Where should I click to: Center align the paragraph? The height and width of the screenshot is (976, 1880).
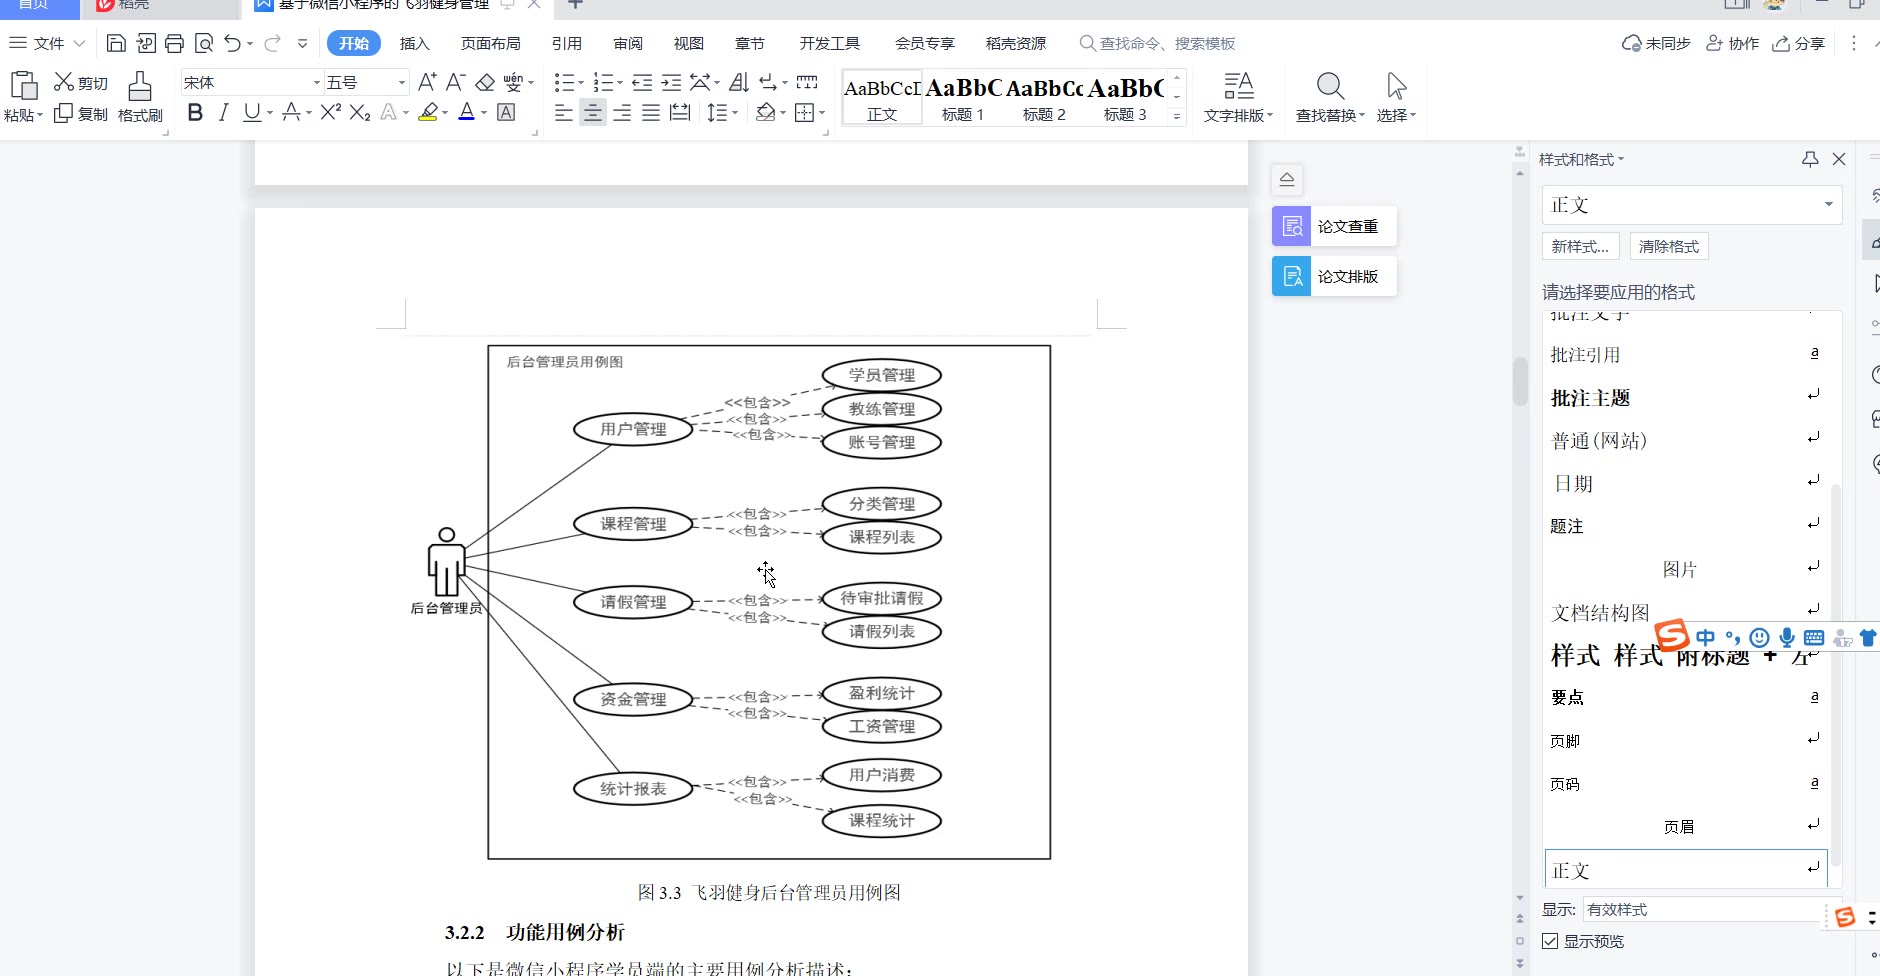[593, 113]
